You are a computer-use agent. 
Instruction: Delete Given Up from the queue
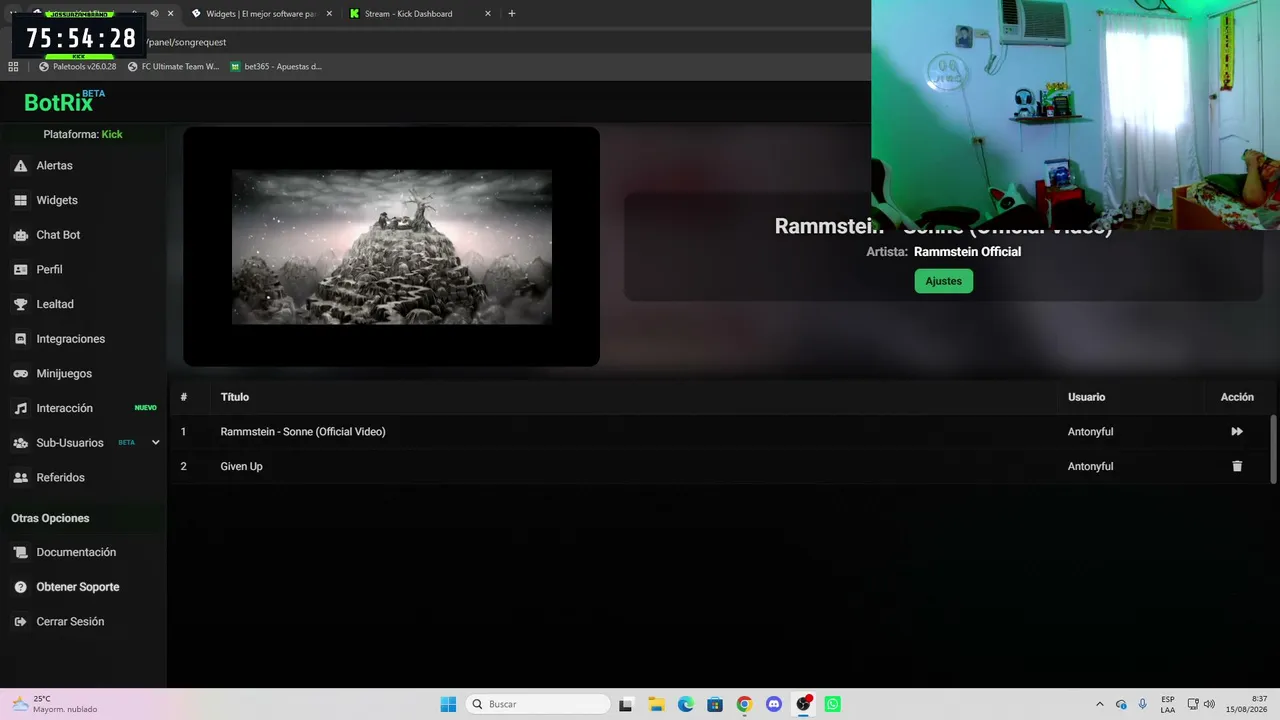(x=1237, y=466)
